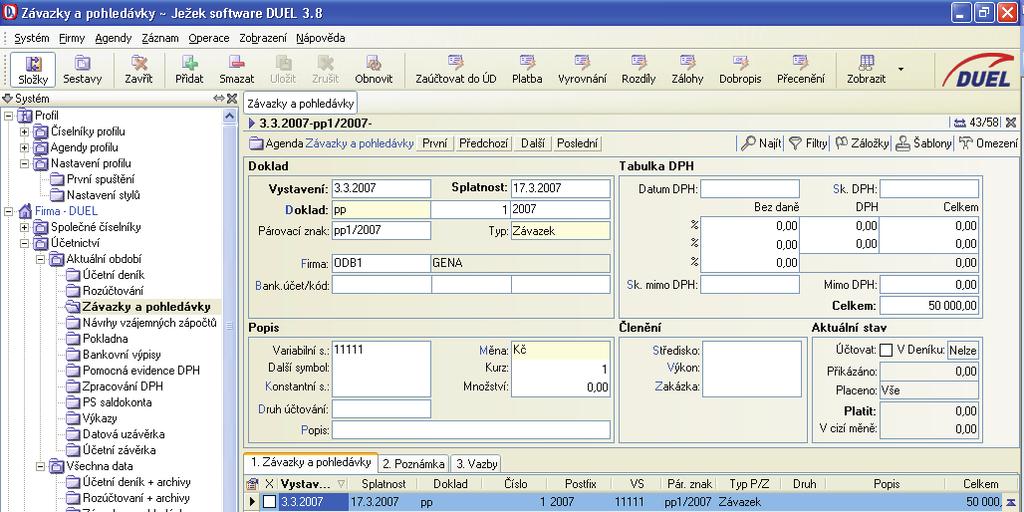Go to Předchozí record
Viewport: 1024px width, 512px height.
click(483, 144)
